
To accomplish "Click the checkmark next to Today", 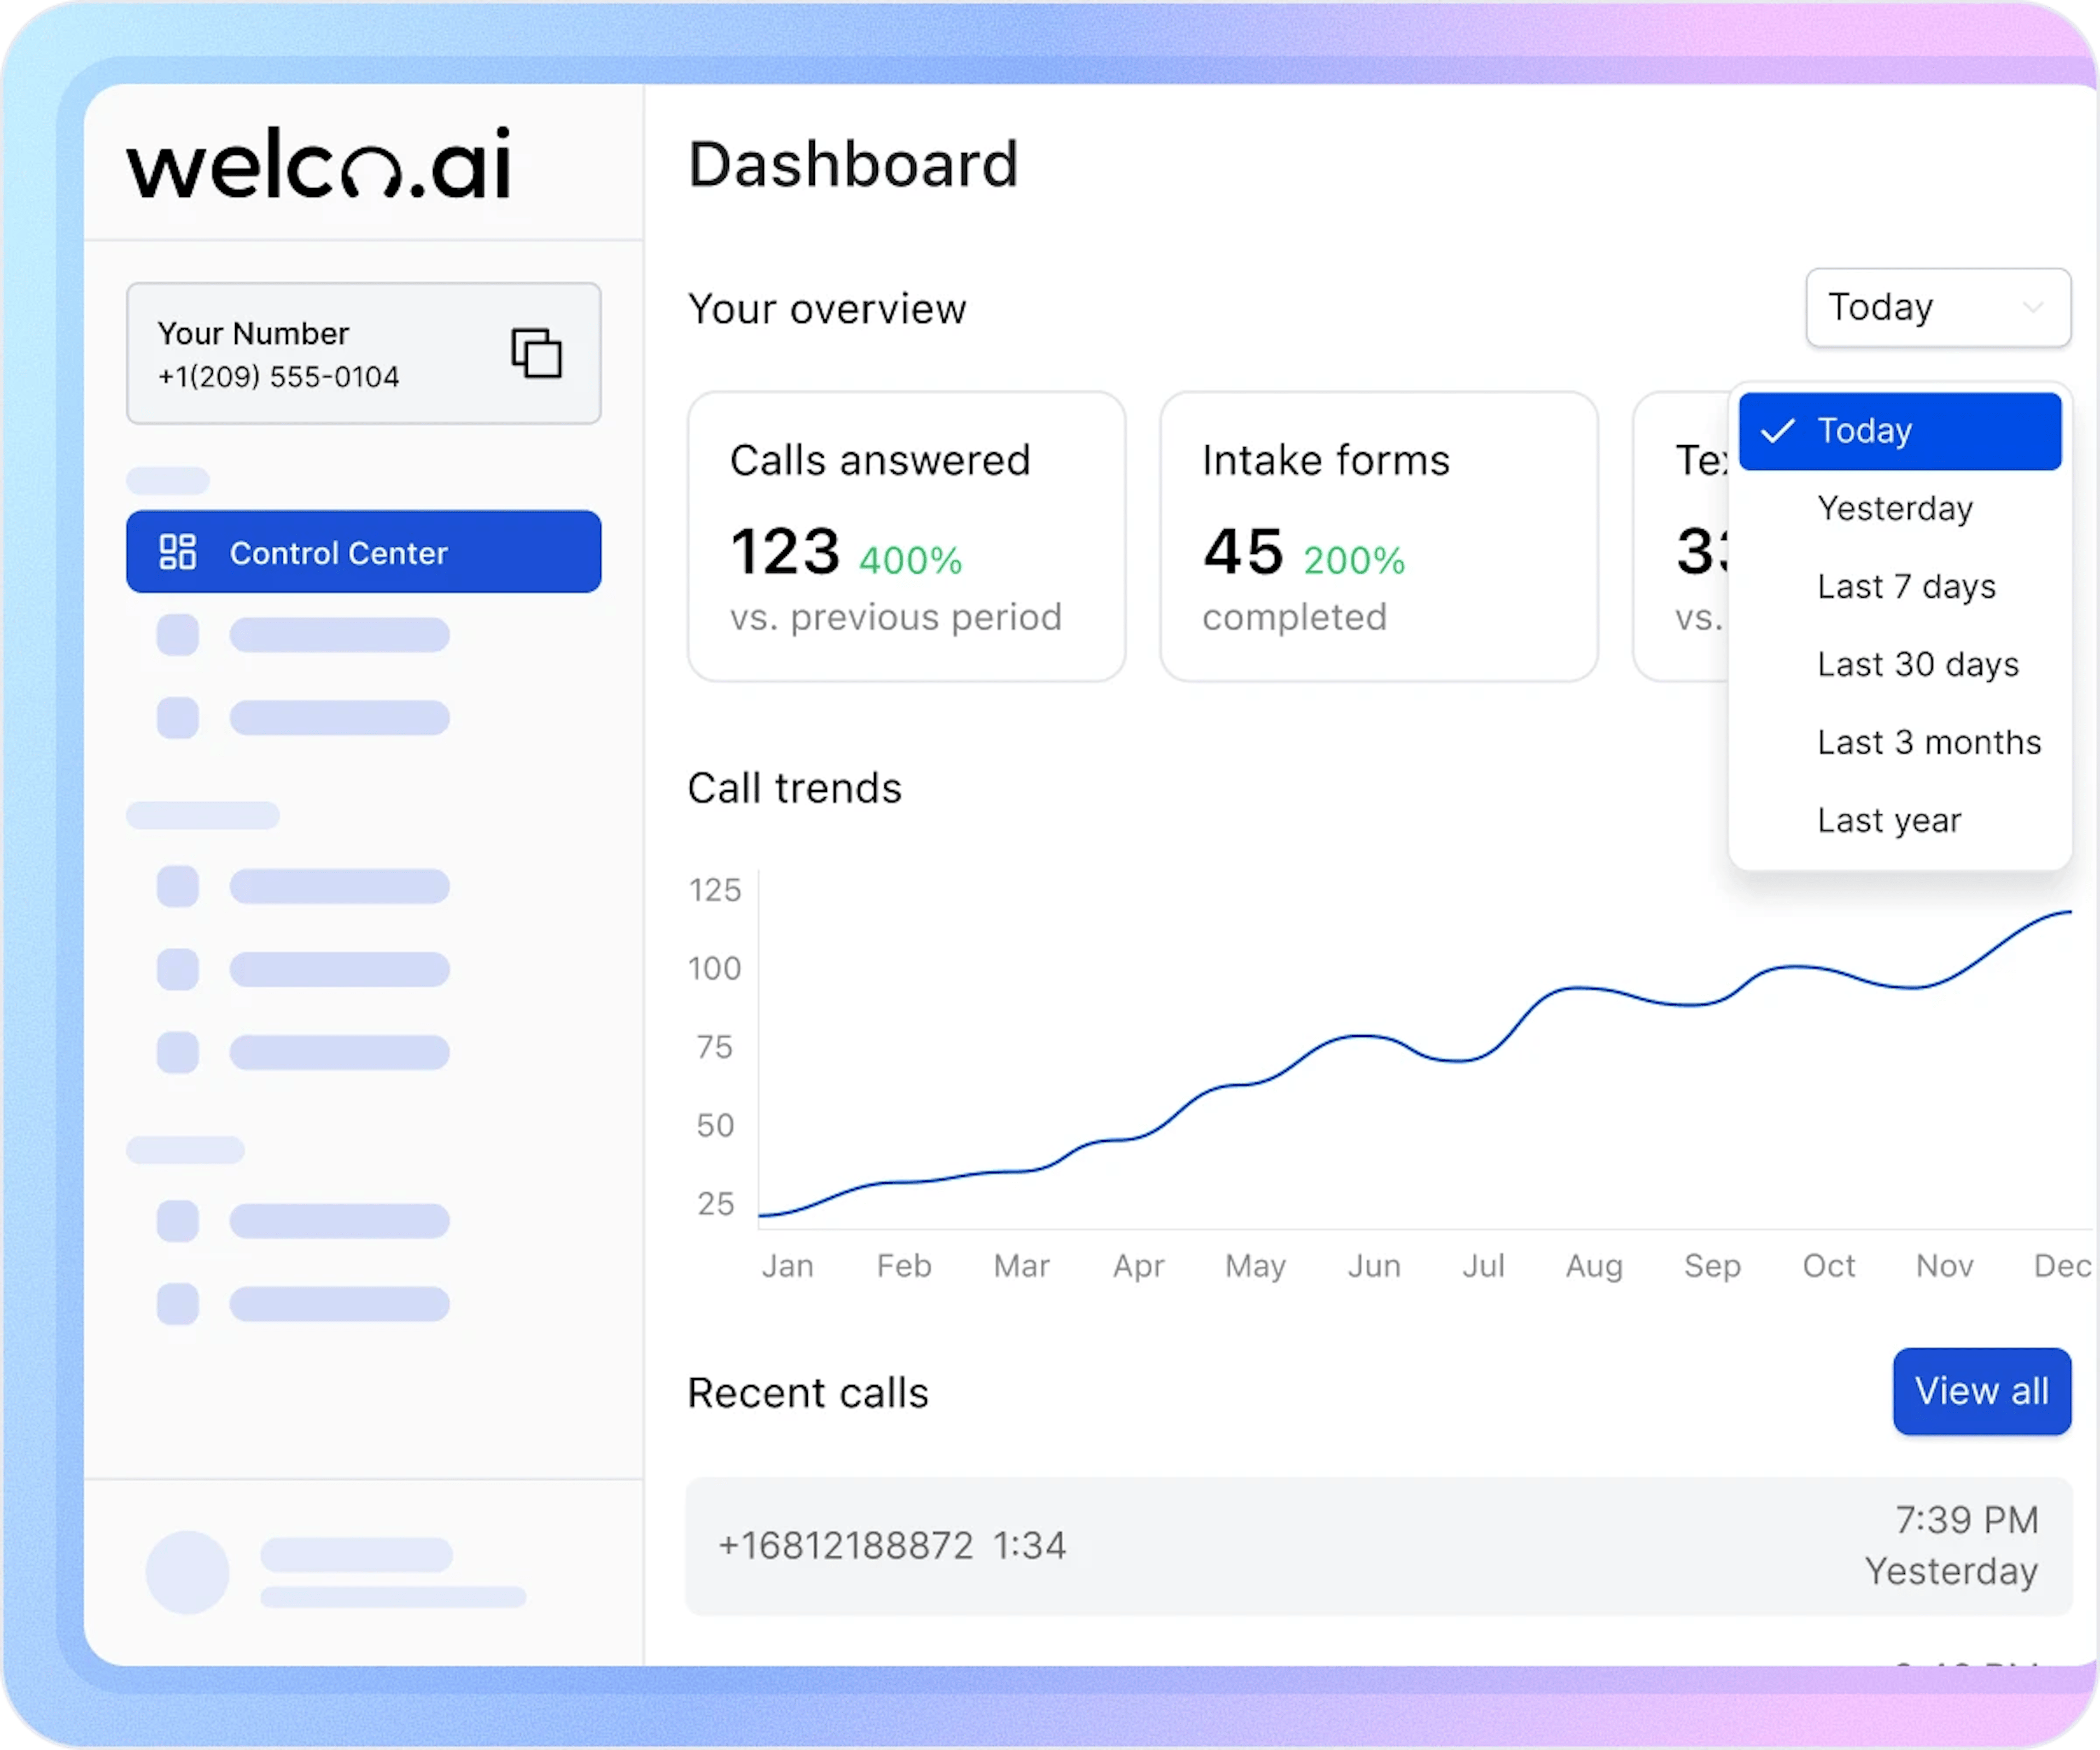I will click(1778, 430).
